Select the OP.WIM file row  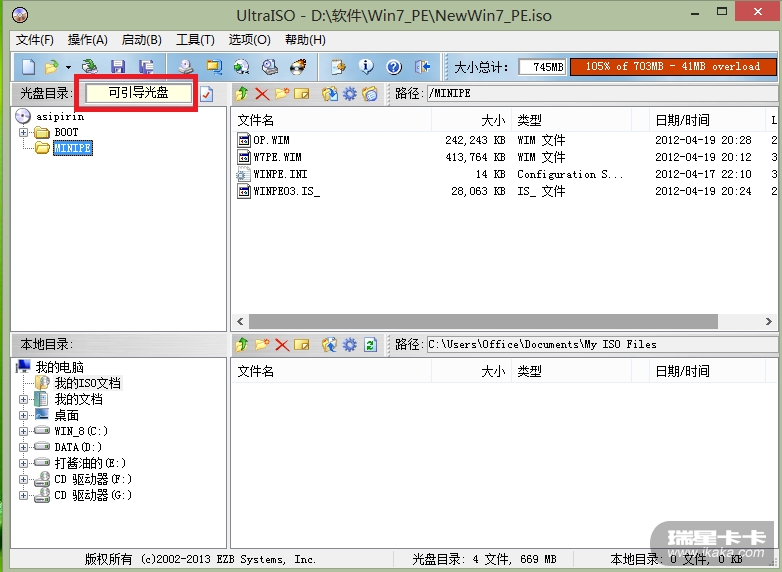tap(504, 140)
